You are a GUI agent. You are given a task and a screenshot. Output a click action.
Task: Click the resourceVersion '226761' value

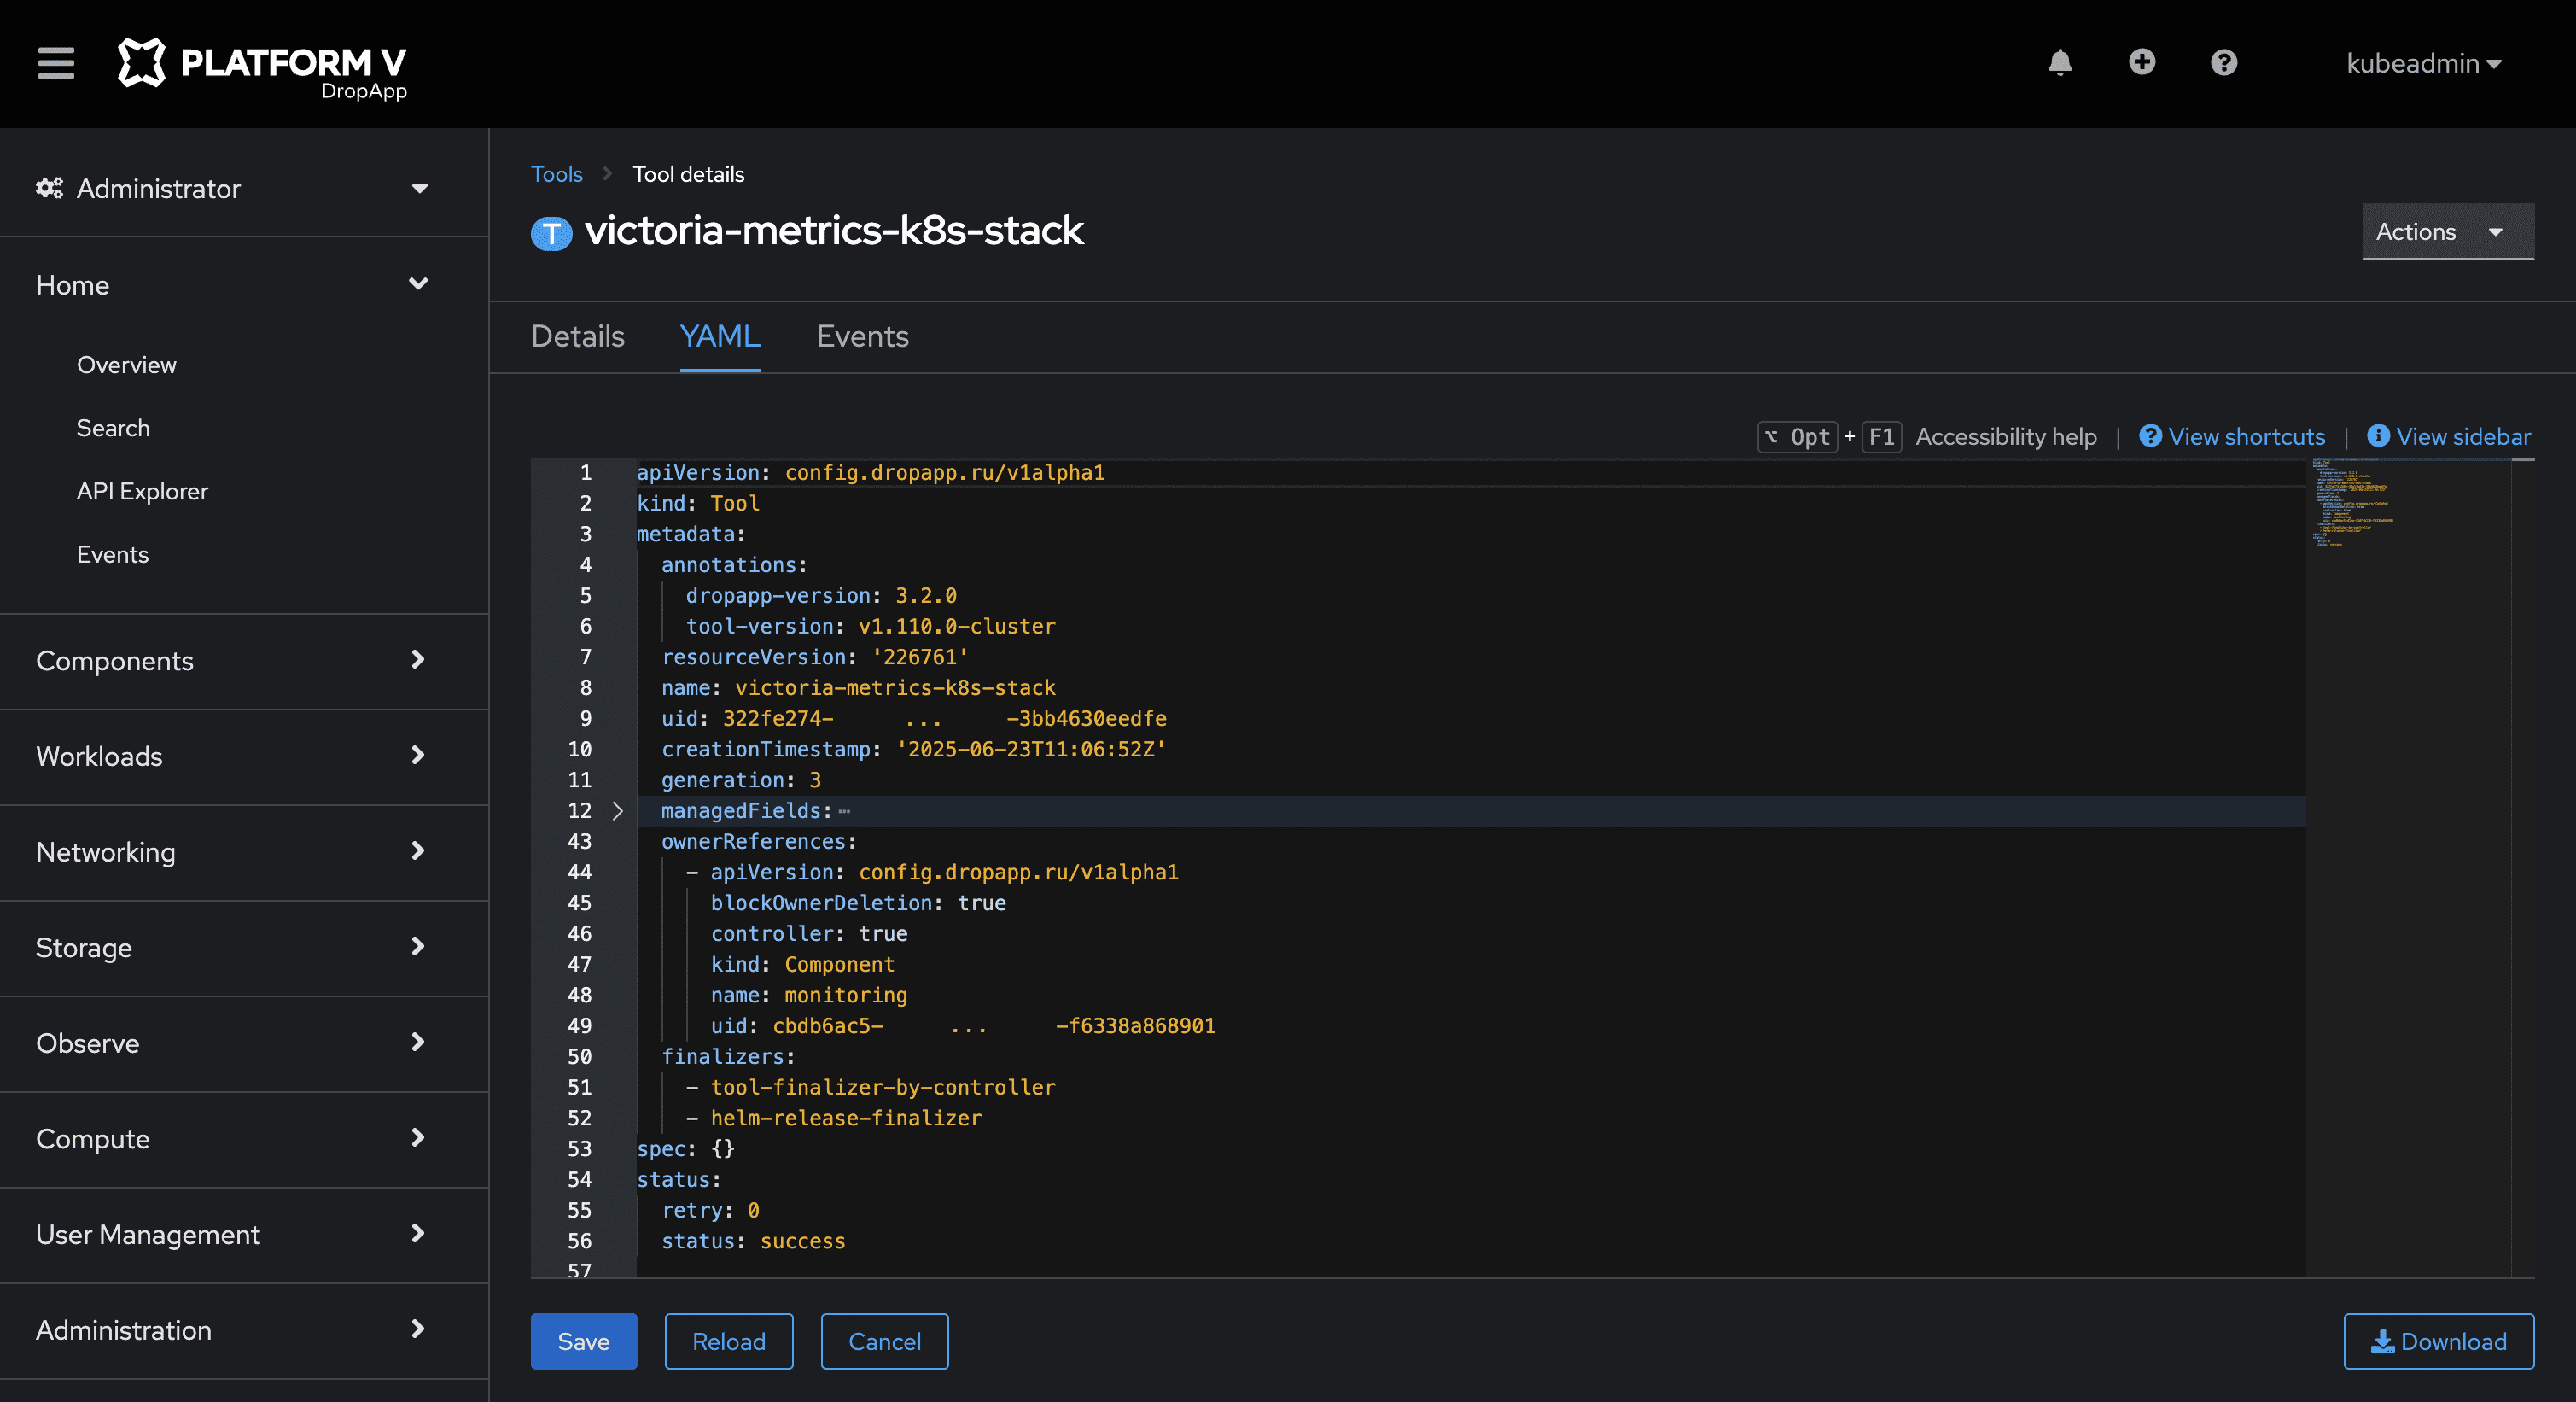[x=920, y=657]
